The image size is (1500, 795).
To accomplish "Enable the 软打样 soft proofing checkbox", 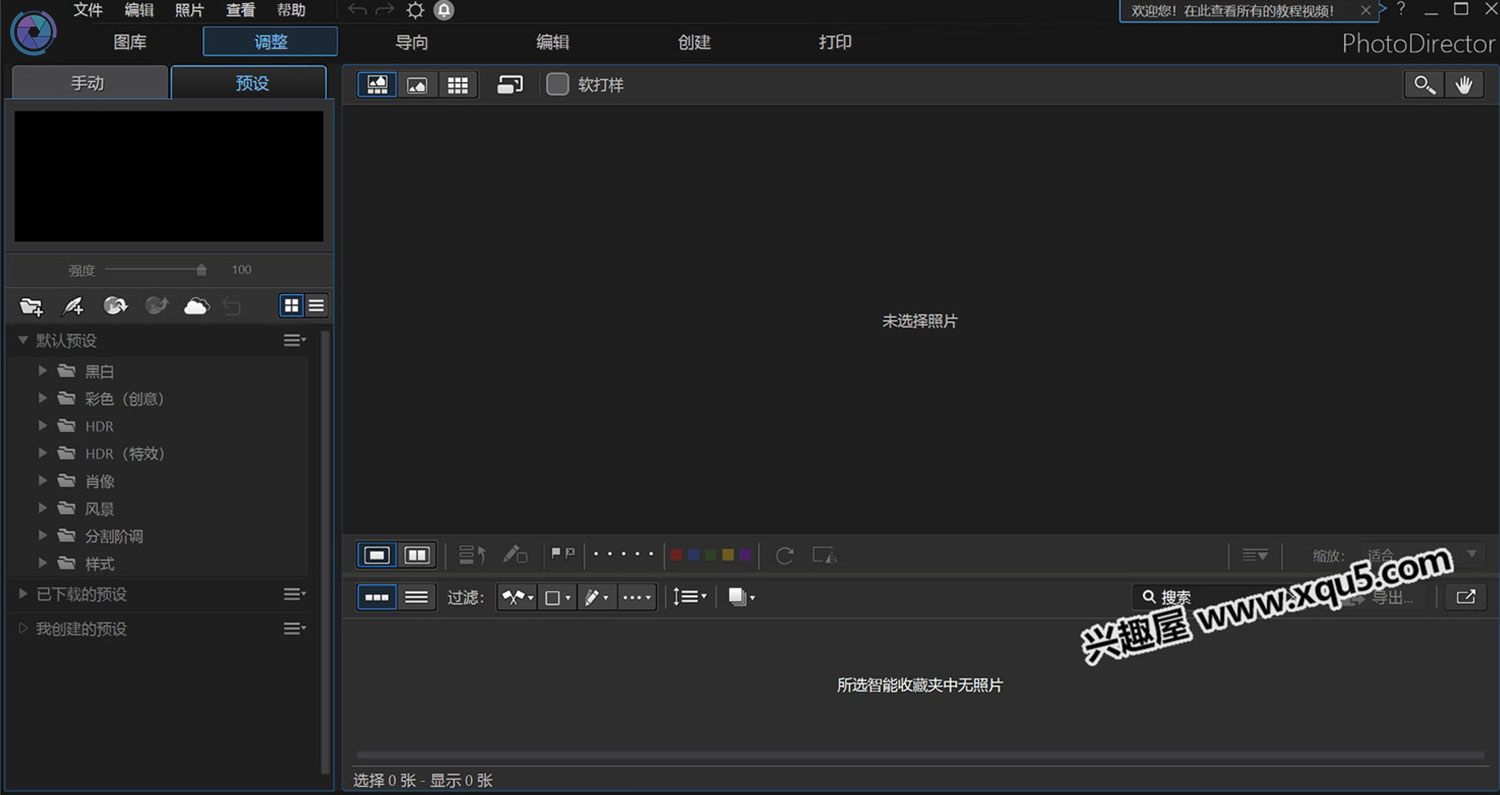I will coord(557,85).
